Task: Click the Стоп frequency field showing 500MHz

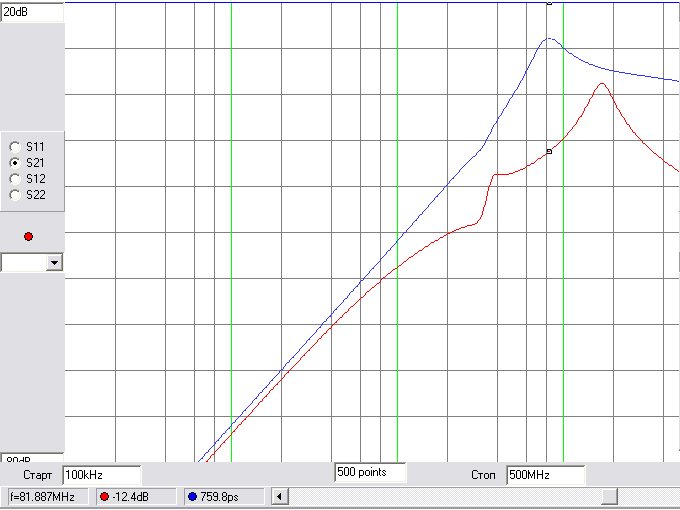Action: [545, 474]
